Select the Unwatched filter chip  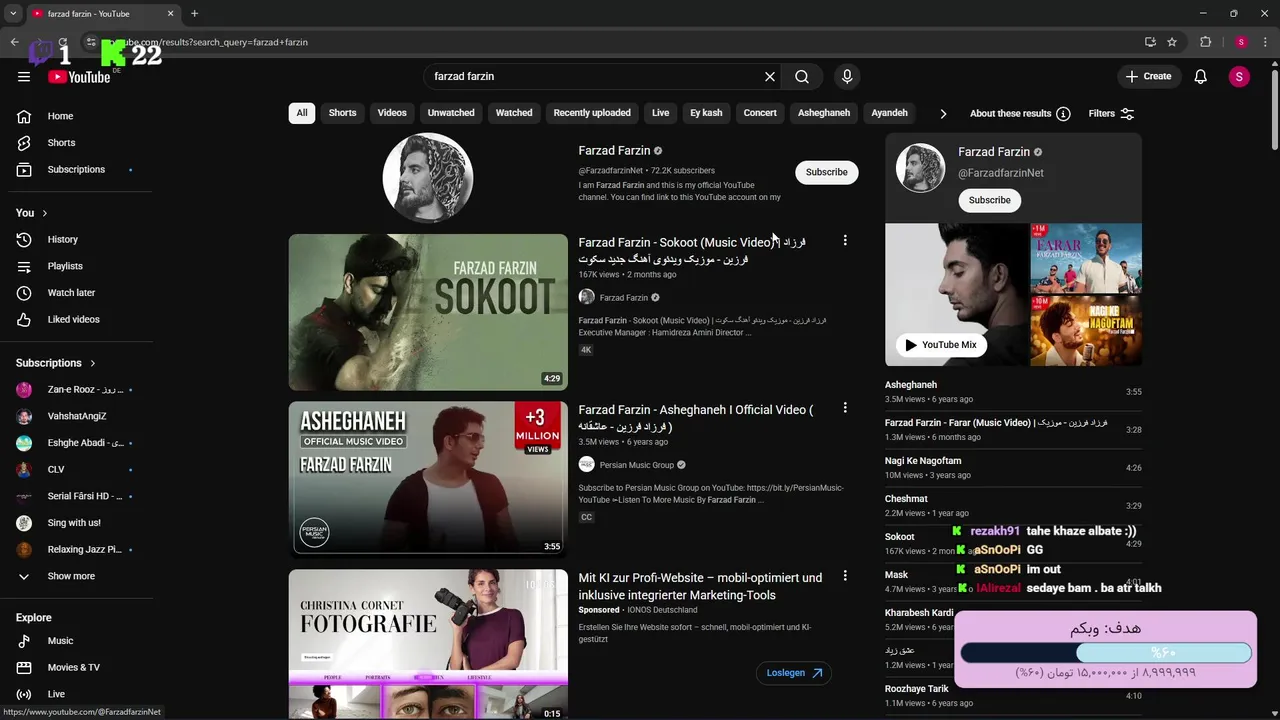click(451, 113)
